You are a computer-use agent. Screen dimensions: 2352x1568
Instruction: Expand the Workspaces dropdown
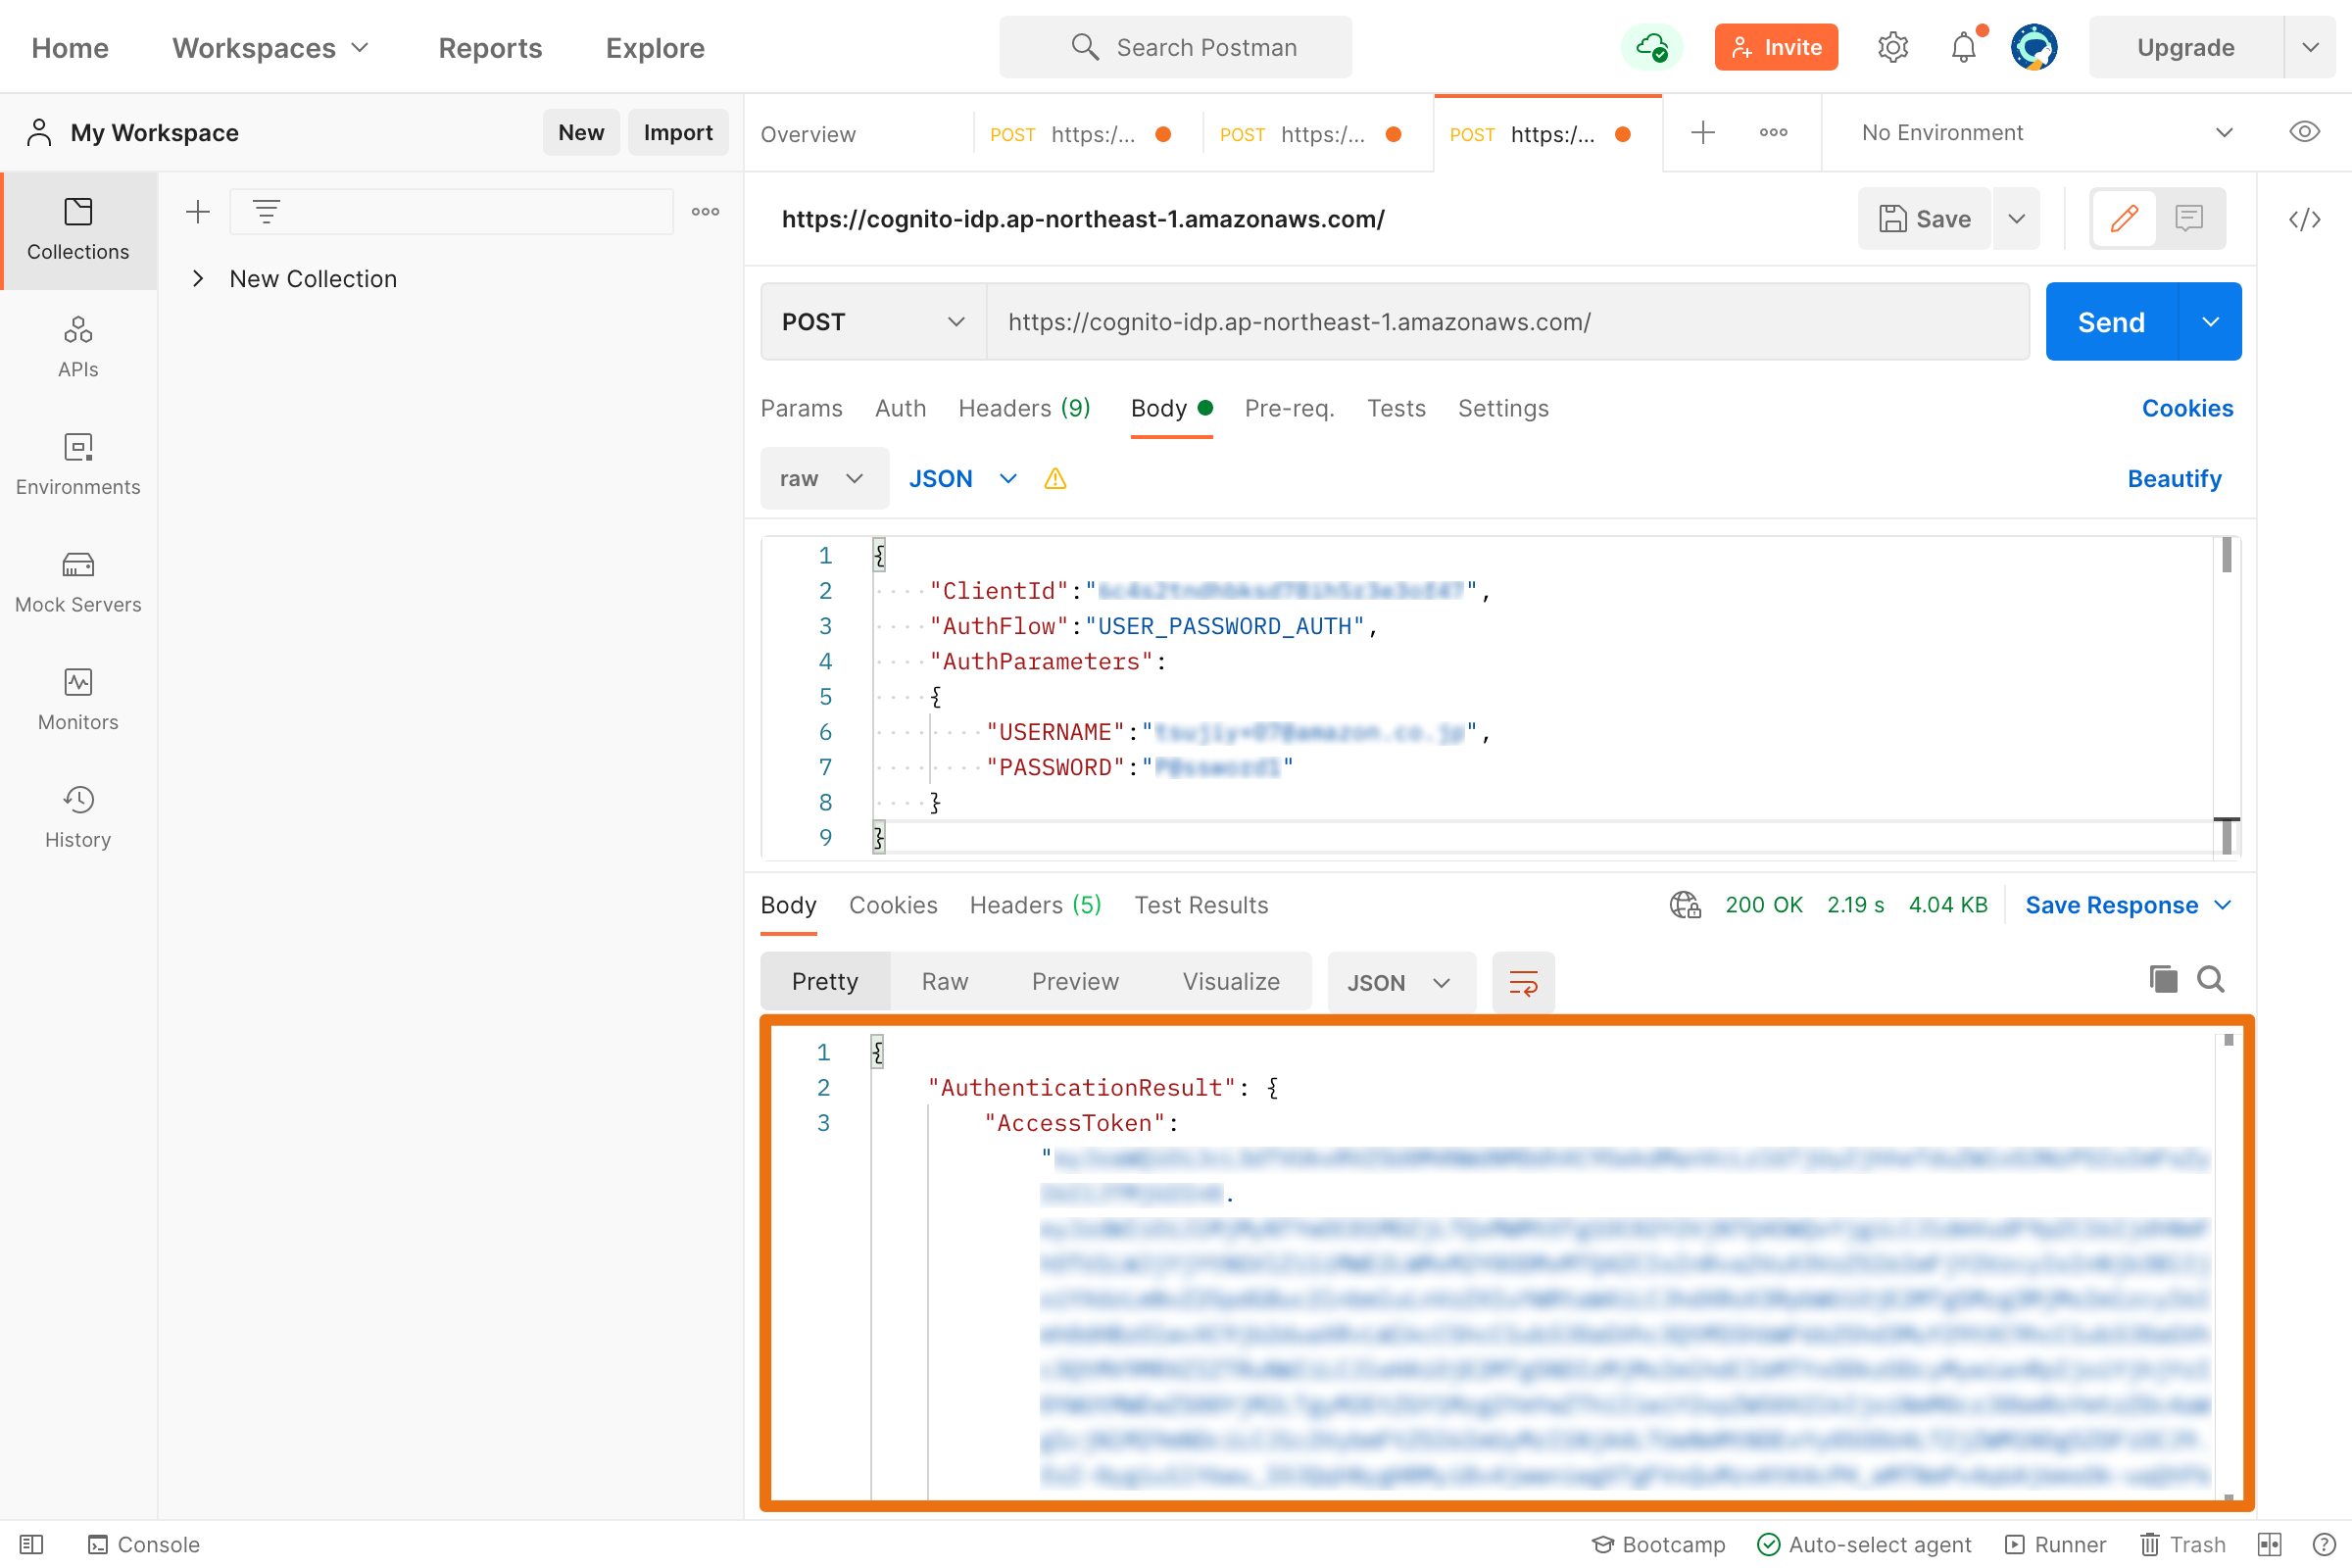tap(270, 47)
